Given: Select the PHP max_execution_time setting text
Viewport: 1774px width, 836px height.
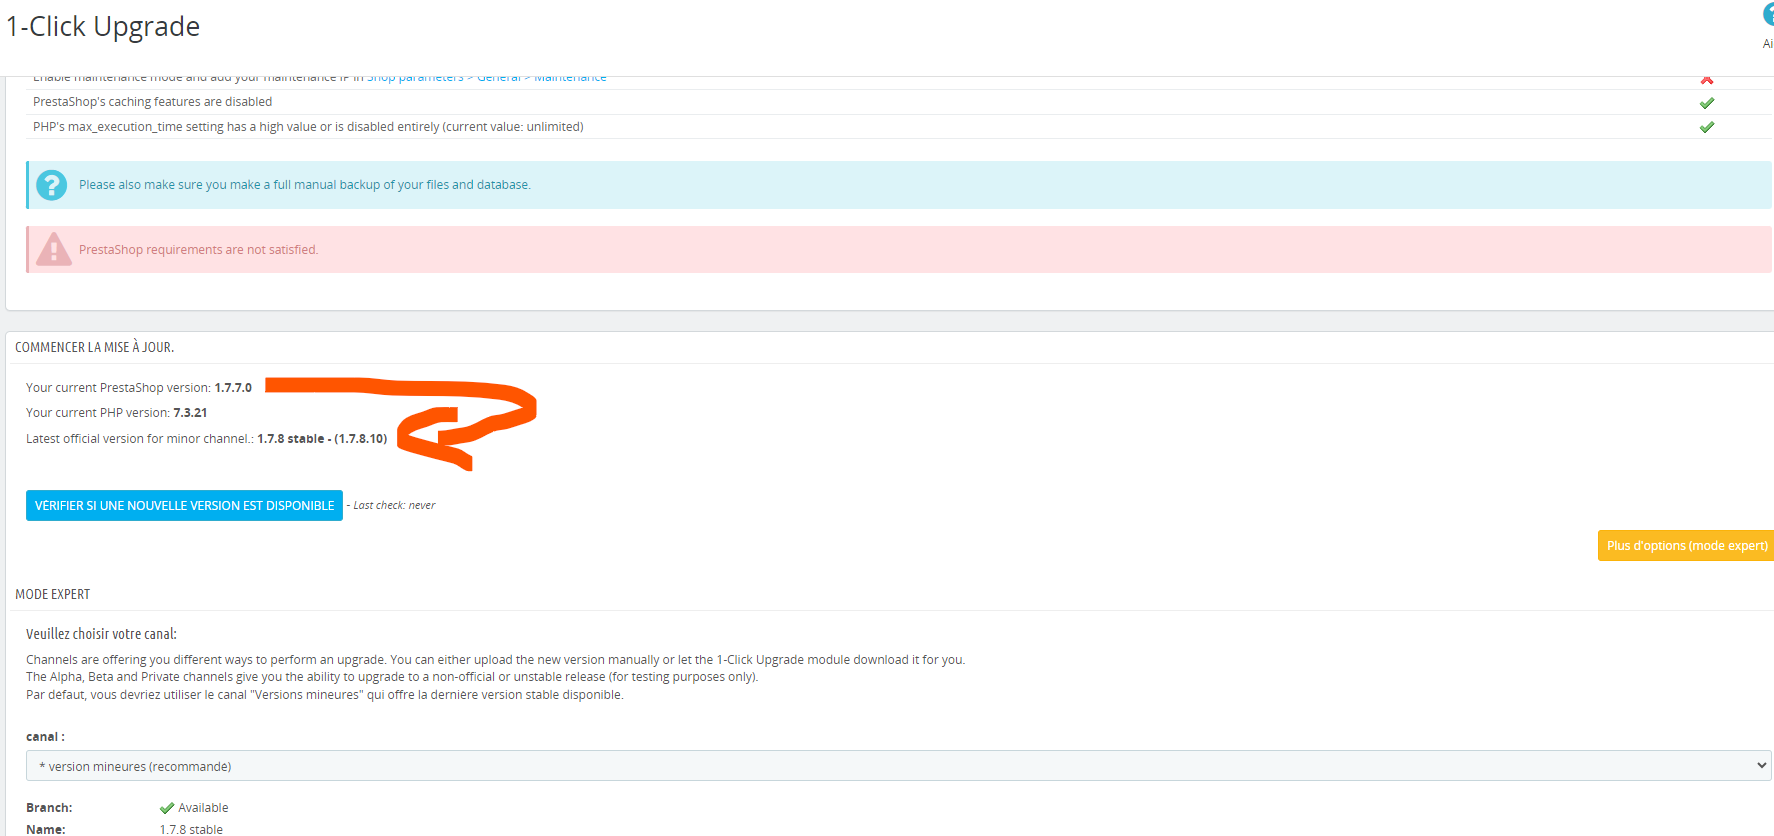Looking at the screenshot, I should (308, 127).
